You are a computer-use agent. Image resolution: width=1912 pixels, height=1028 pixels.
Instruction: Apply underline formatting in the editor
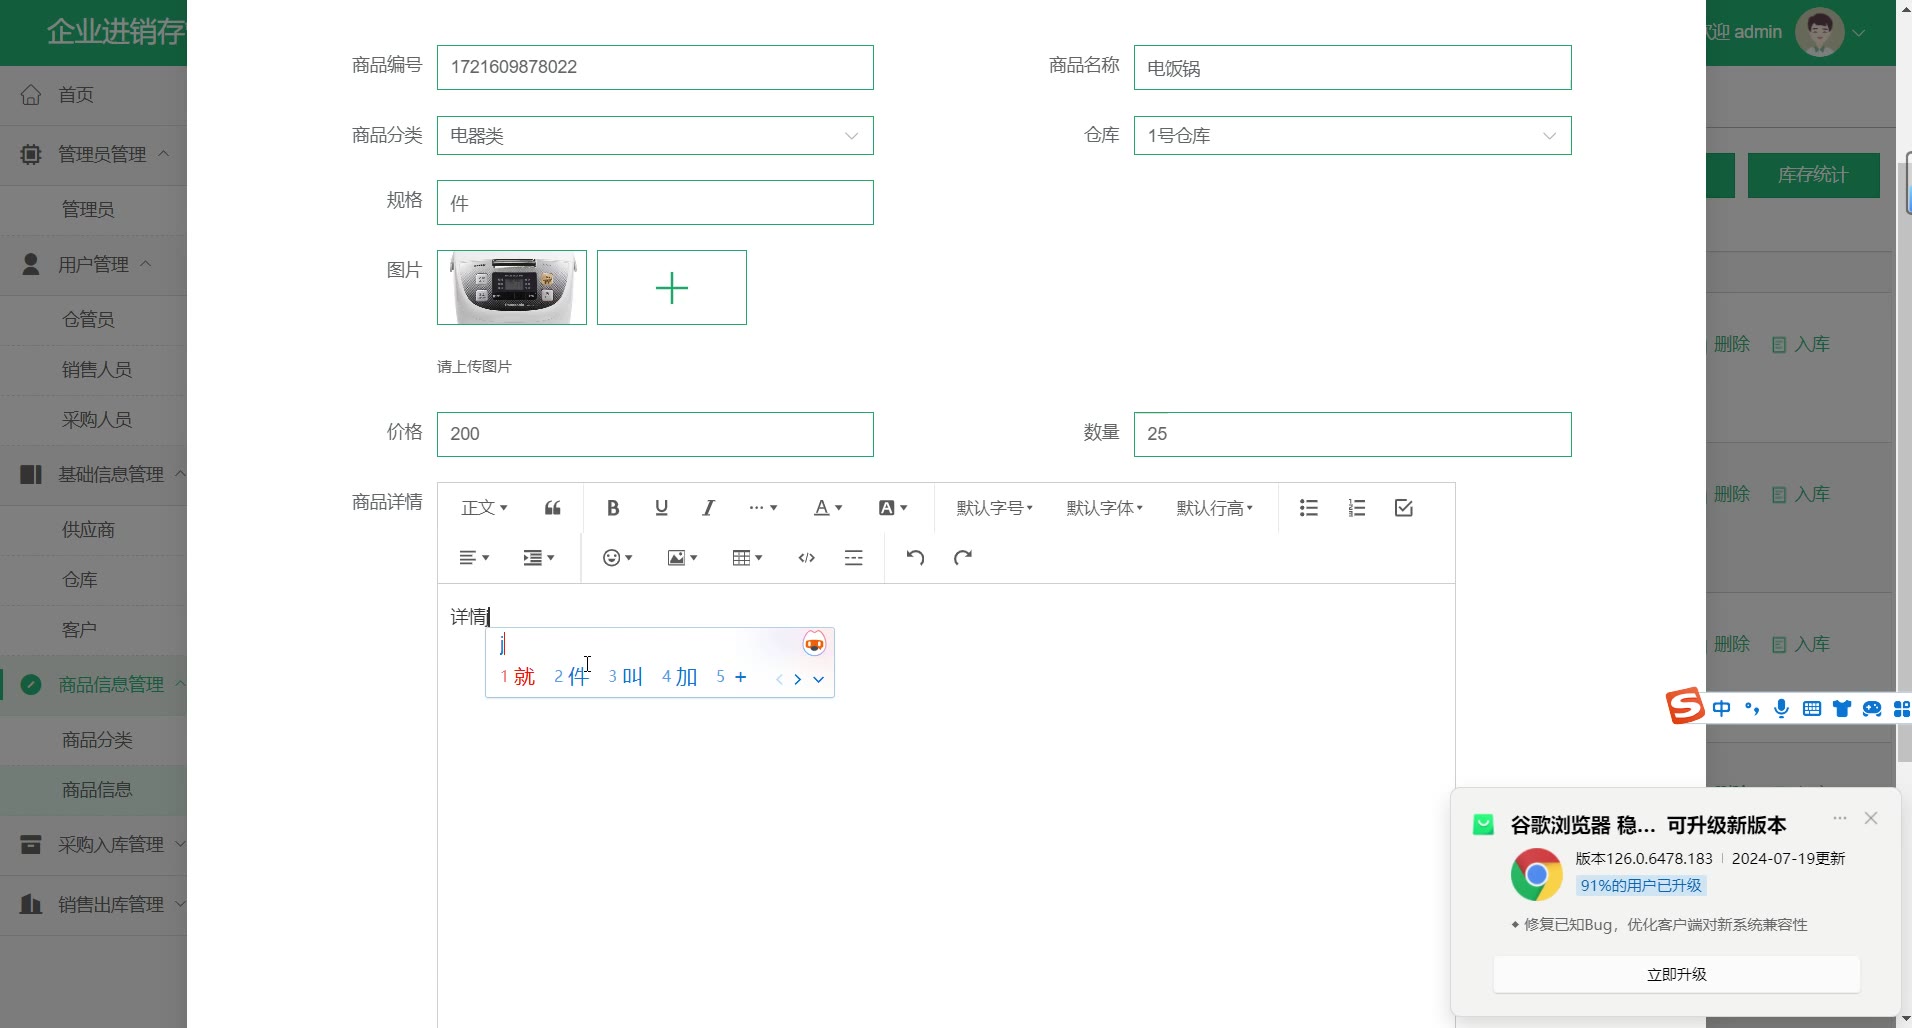tap(661, 508)
